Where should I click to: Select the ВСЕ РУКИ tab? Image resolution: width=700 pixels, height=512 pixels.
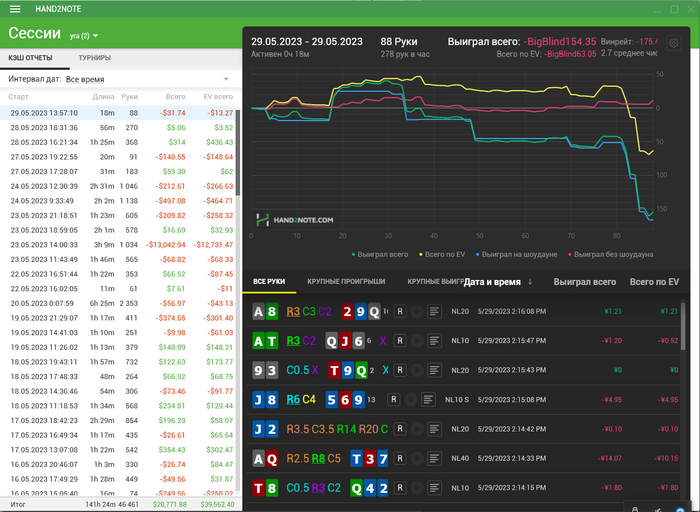pos(269,282)
